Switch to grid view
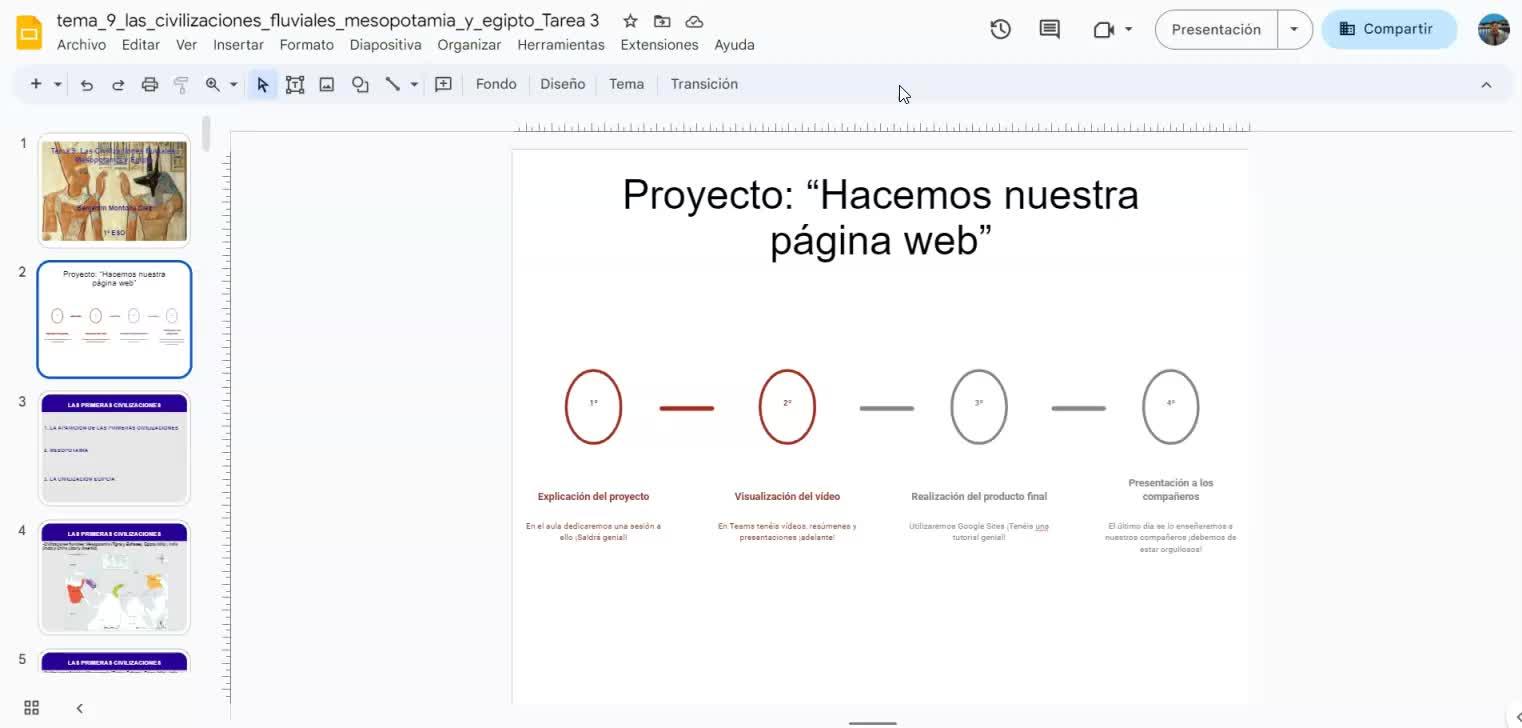1522x728 pixels. pos(32,708)
